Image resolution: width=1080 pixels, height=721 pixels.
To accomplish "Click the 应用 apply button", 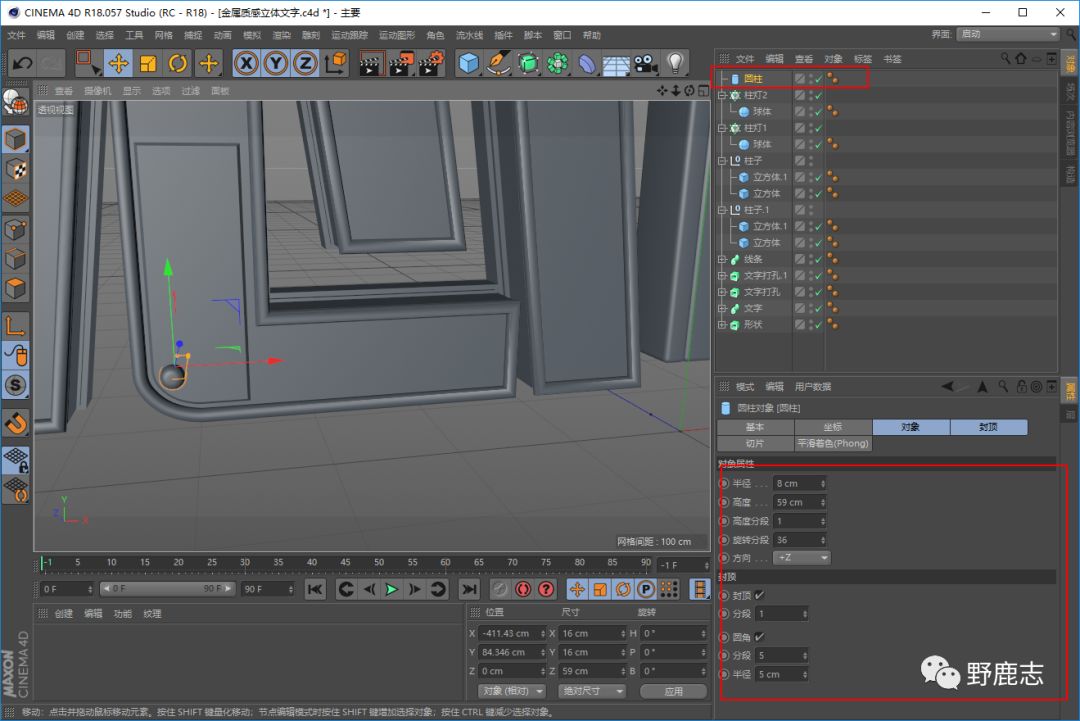I will tap(673, 691).
